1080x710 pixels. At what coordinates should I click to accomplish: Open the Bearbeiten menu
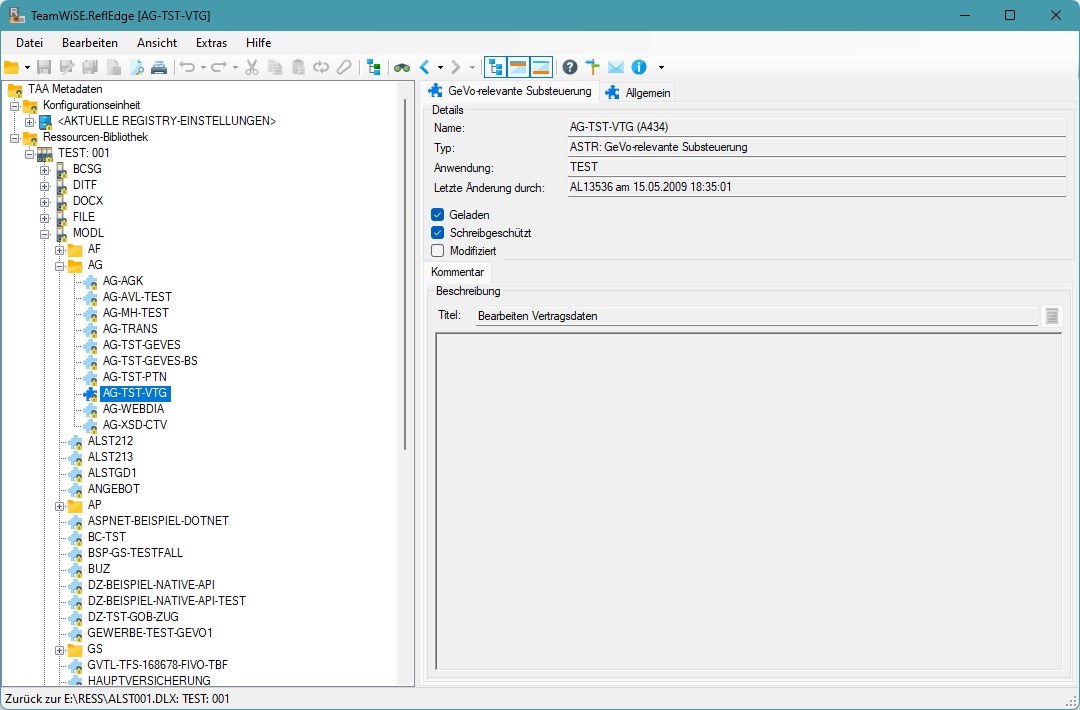tap(90, 43)
